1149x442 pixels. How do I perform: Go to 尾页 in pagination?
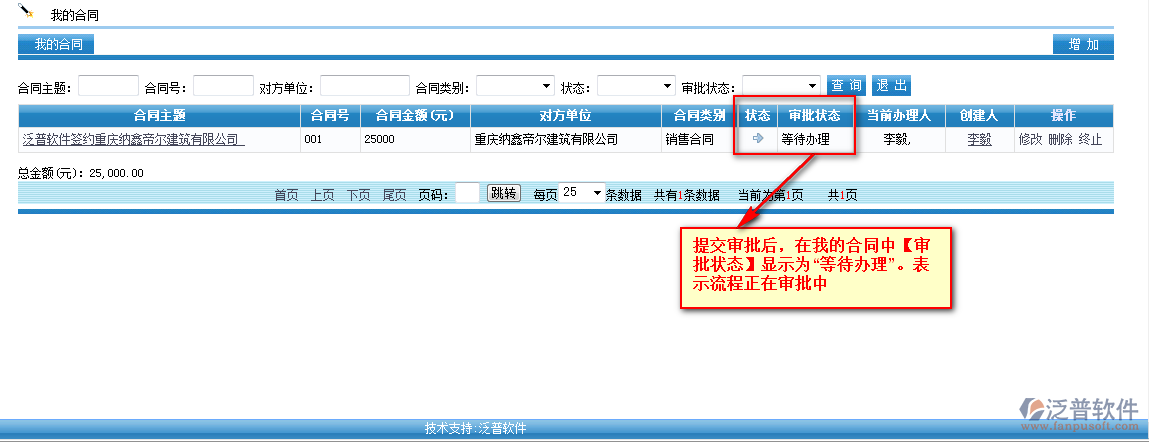click(x=394, y=195)
